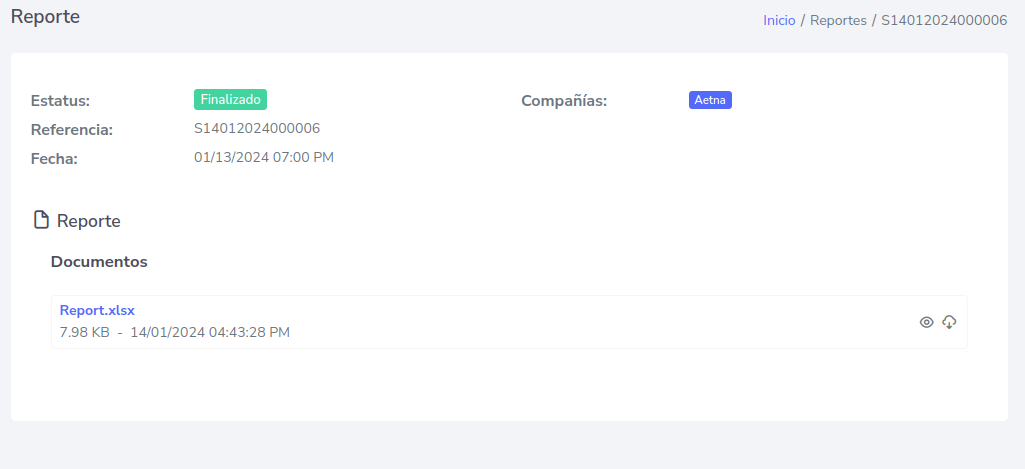Go to Inicio in the breadcrumb
This screenshot has height=469, width=1025.
click(x=779, y=20)
